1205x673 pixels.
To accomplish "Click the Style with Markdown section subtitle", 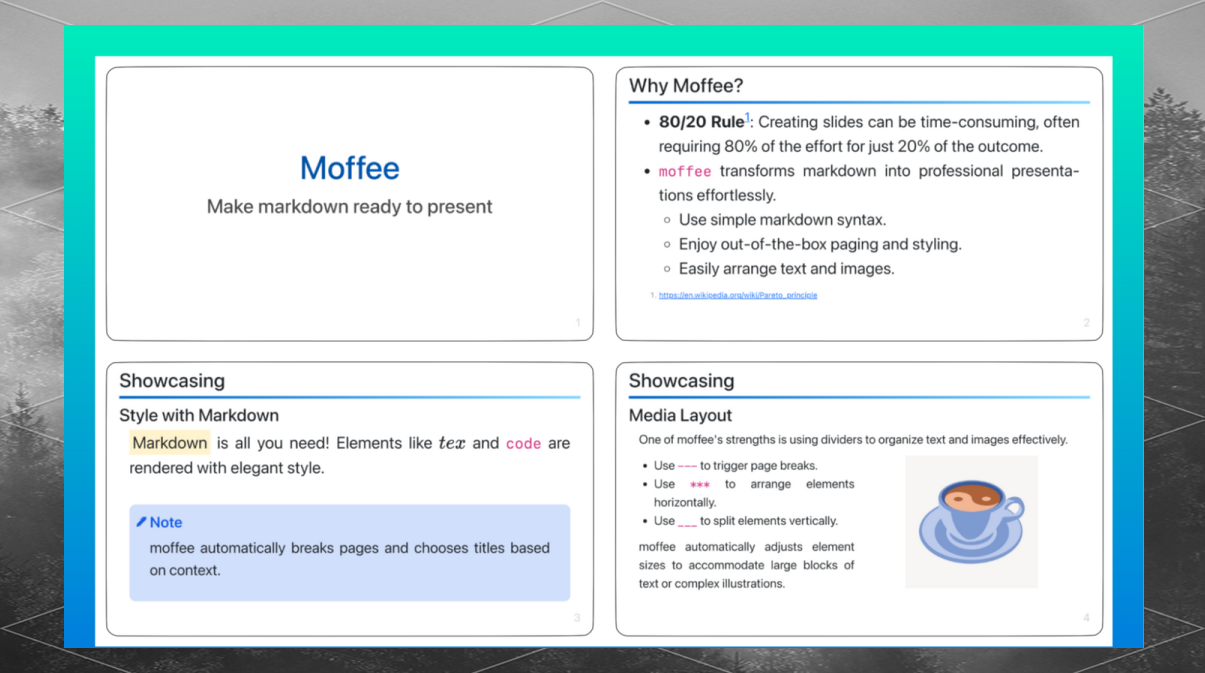I will tap(199, 415).
